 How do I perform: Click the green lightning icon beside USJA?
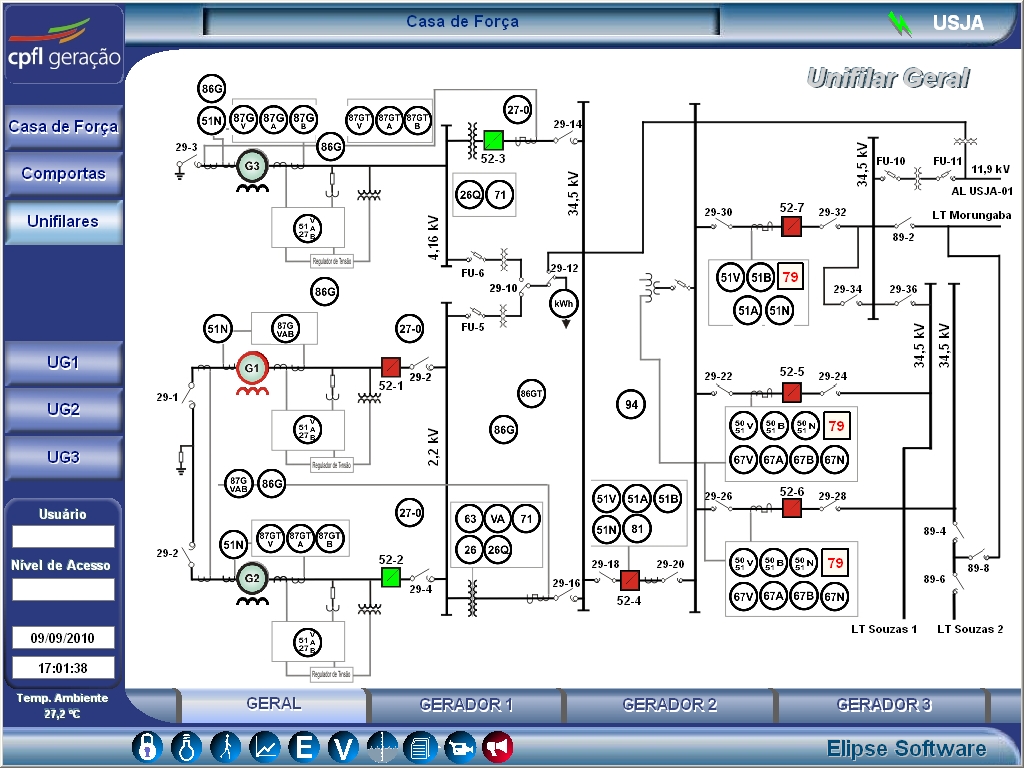click(x=900, y=24)
